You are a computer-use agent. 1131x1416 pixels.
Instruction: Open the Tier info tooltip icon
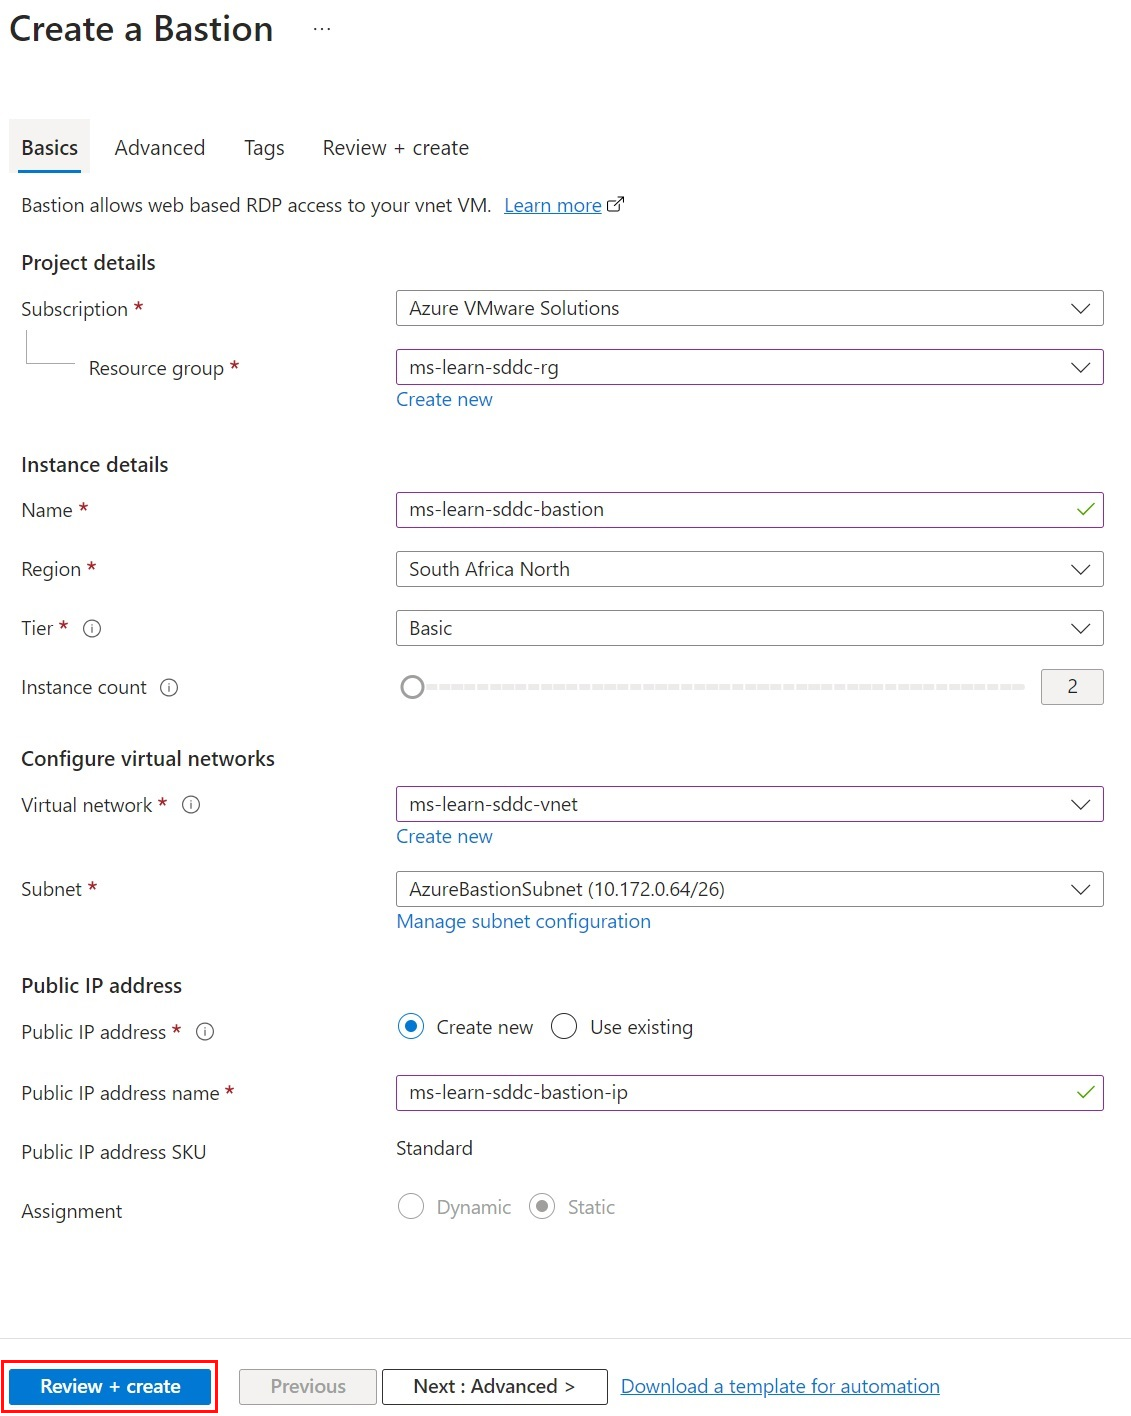click(91, 629)
